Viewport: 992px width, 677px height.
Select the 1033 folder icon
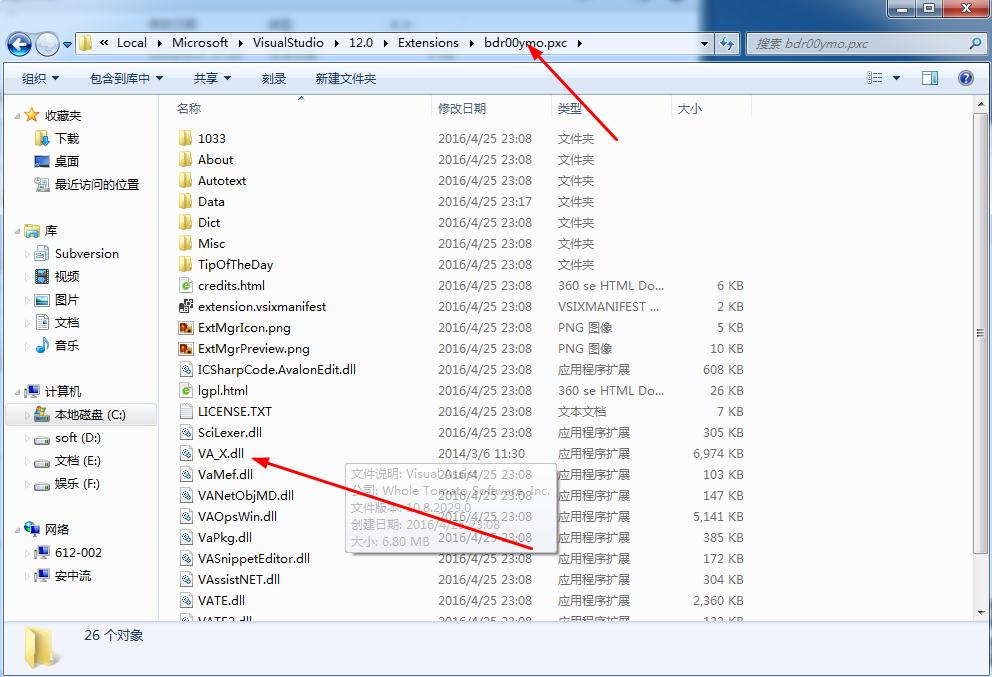[x=185, y=138]
